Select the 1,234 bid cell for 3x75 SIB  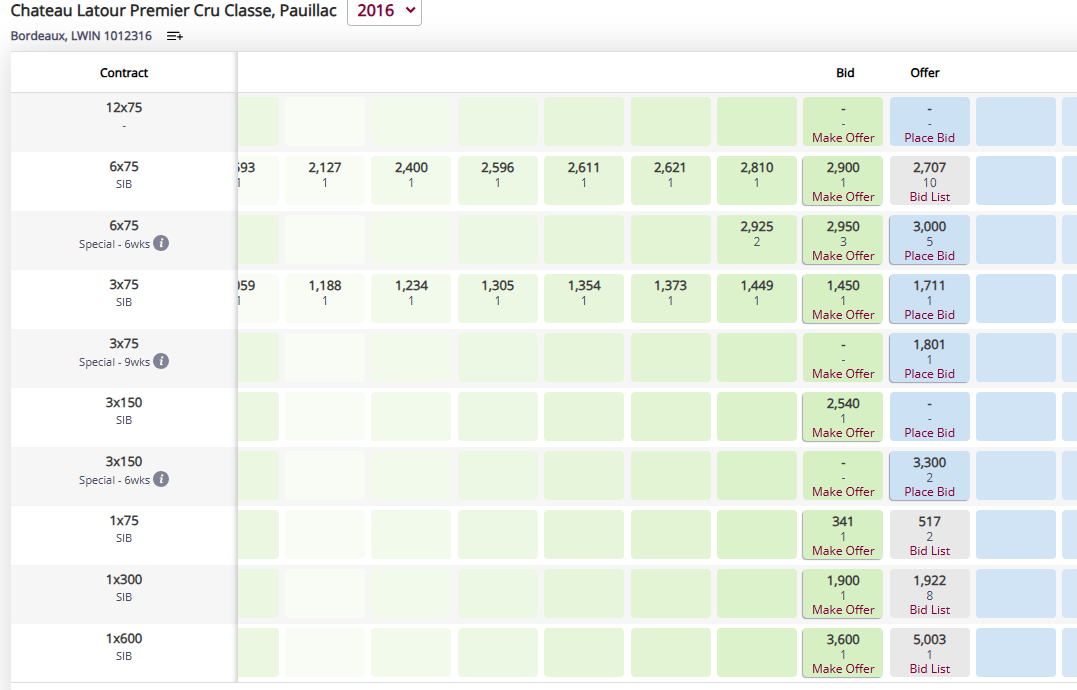[x=411, y=299]
